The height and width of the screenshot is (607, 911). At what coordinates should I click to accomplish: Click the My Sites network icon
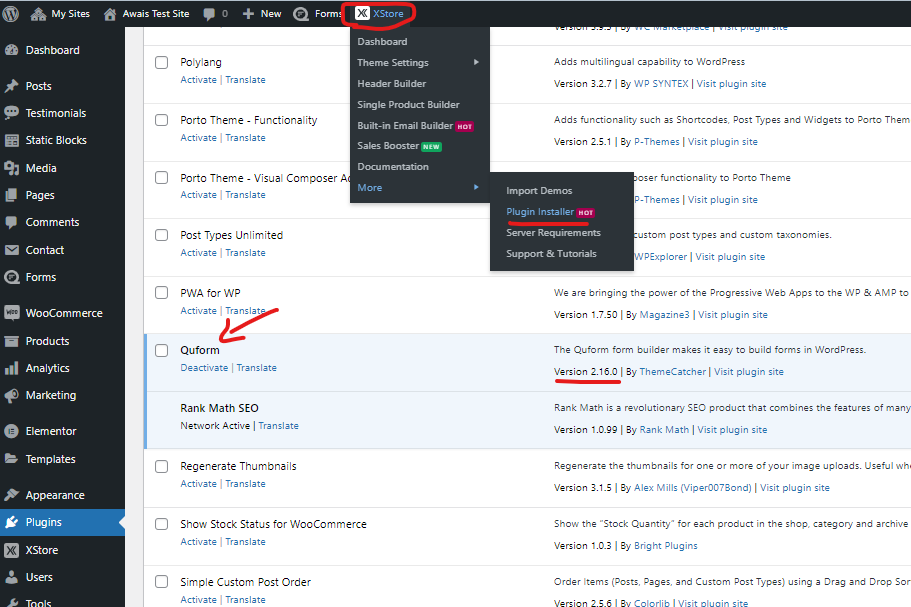38,14
